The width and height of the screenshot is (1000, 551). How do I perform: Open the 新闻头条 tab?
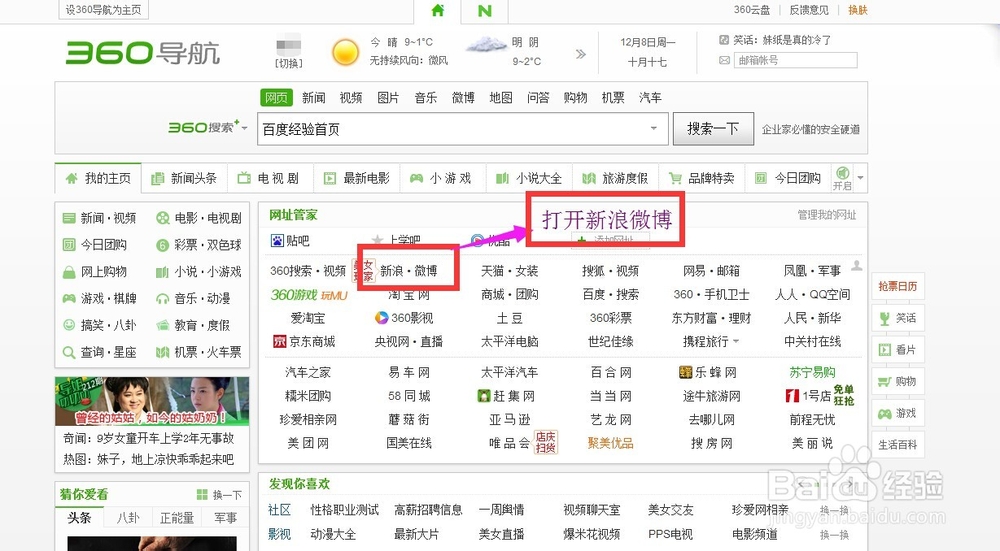(184, 179)
